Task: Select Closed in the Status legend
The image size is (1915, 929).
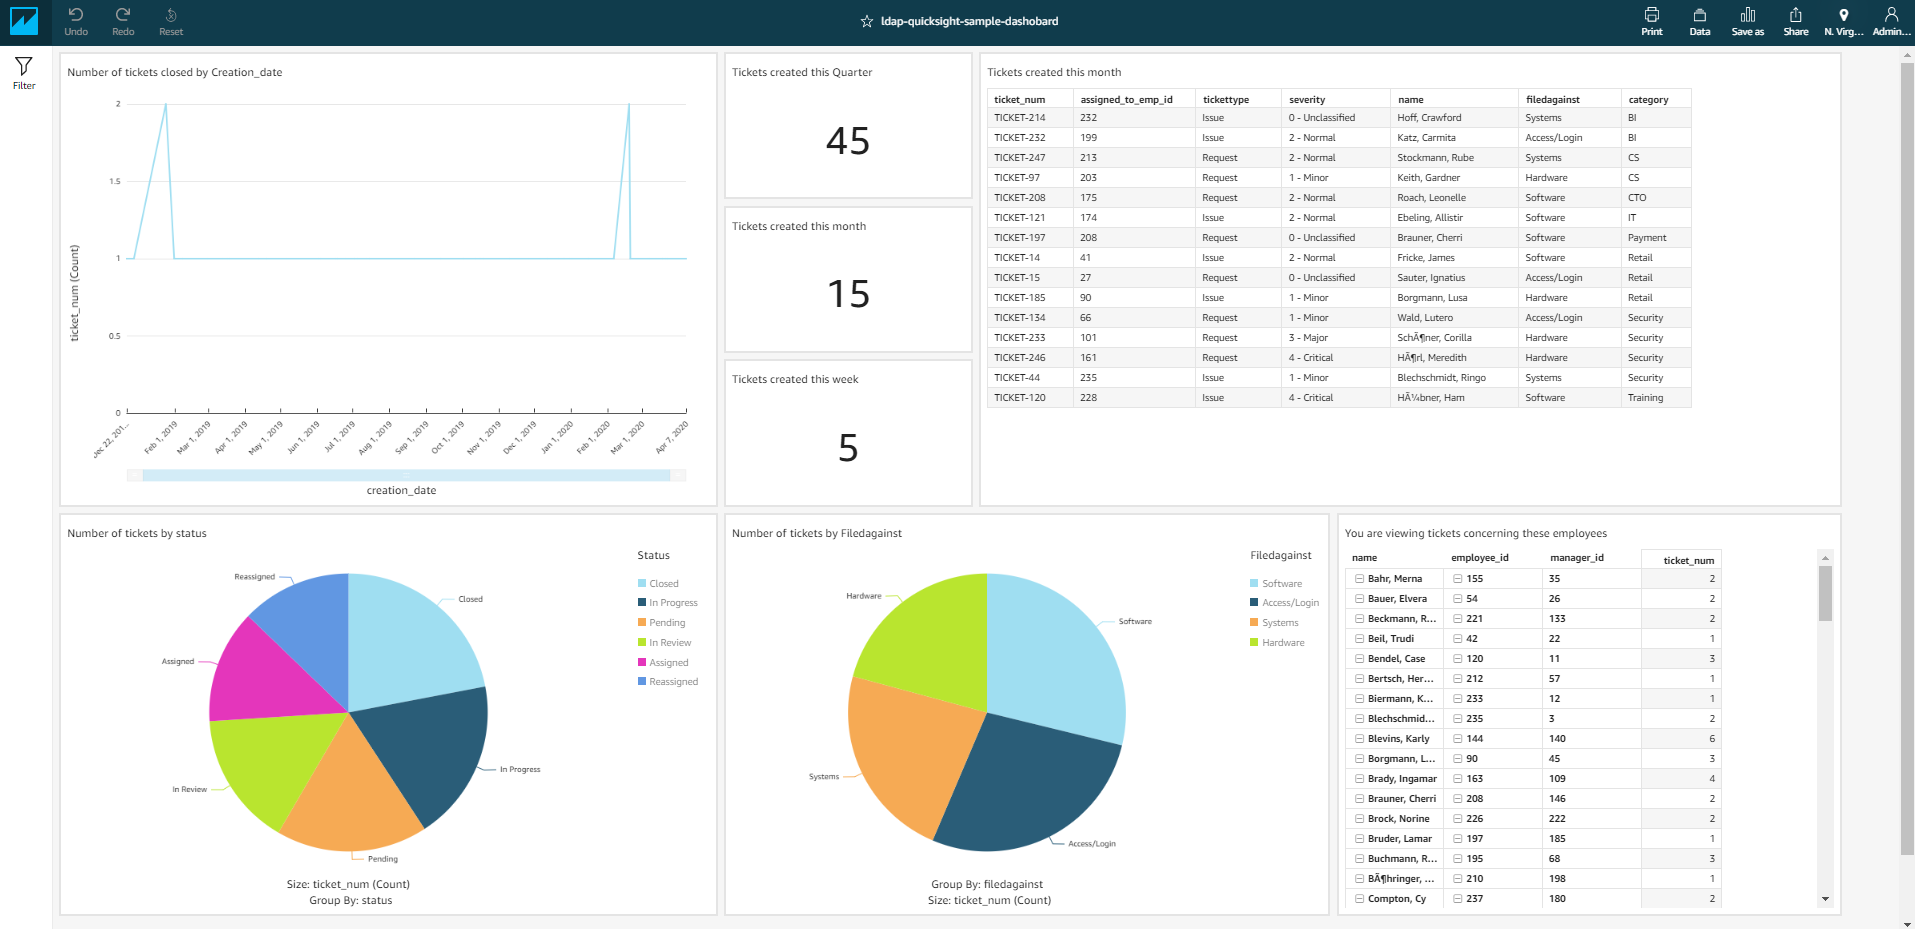Action: coord(658,584)
